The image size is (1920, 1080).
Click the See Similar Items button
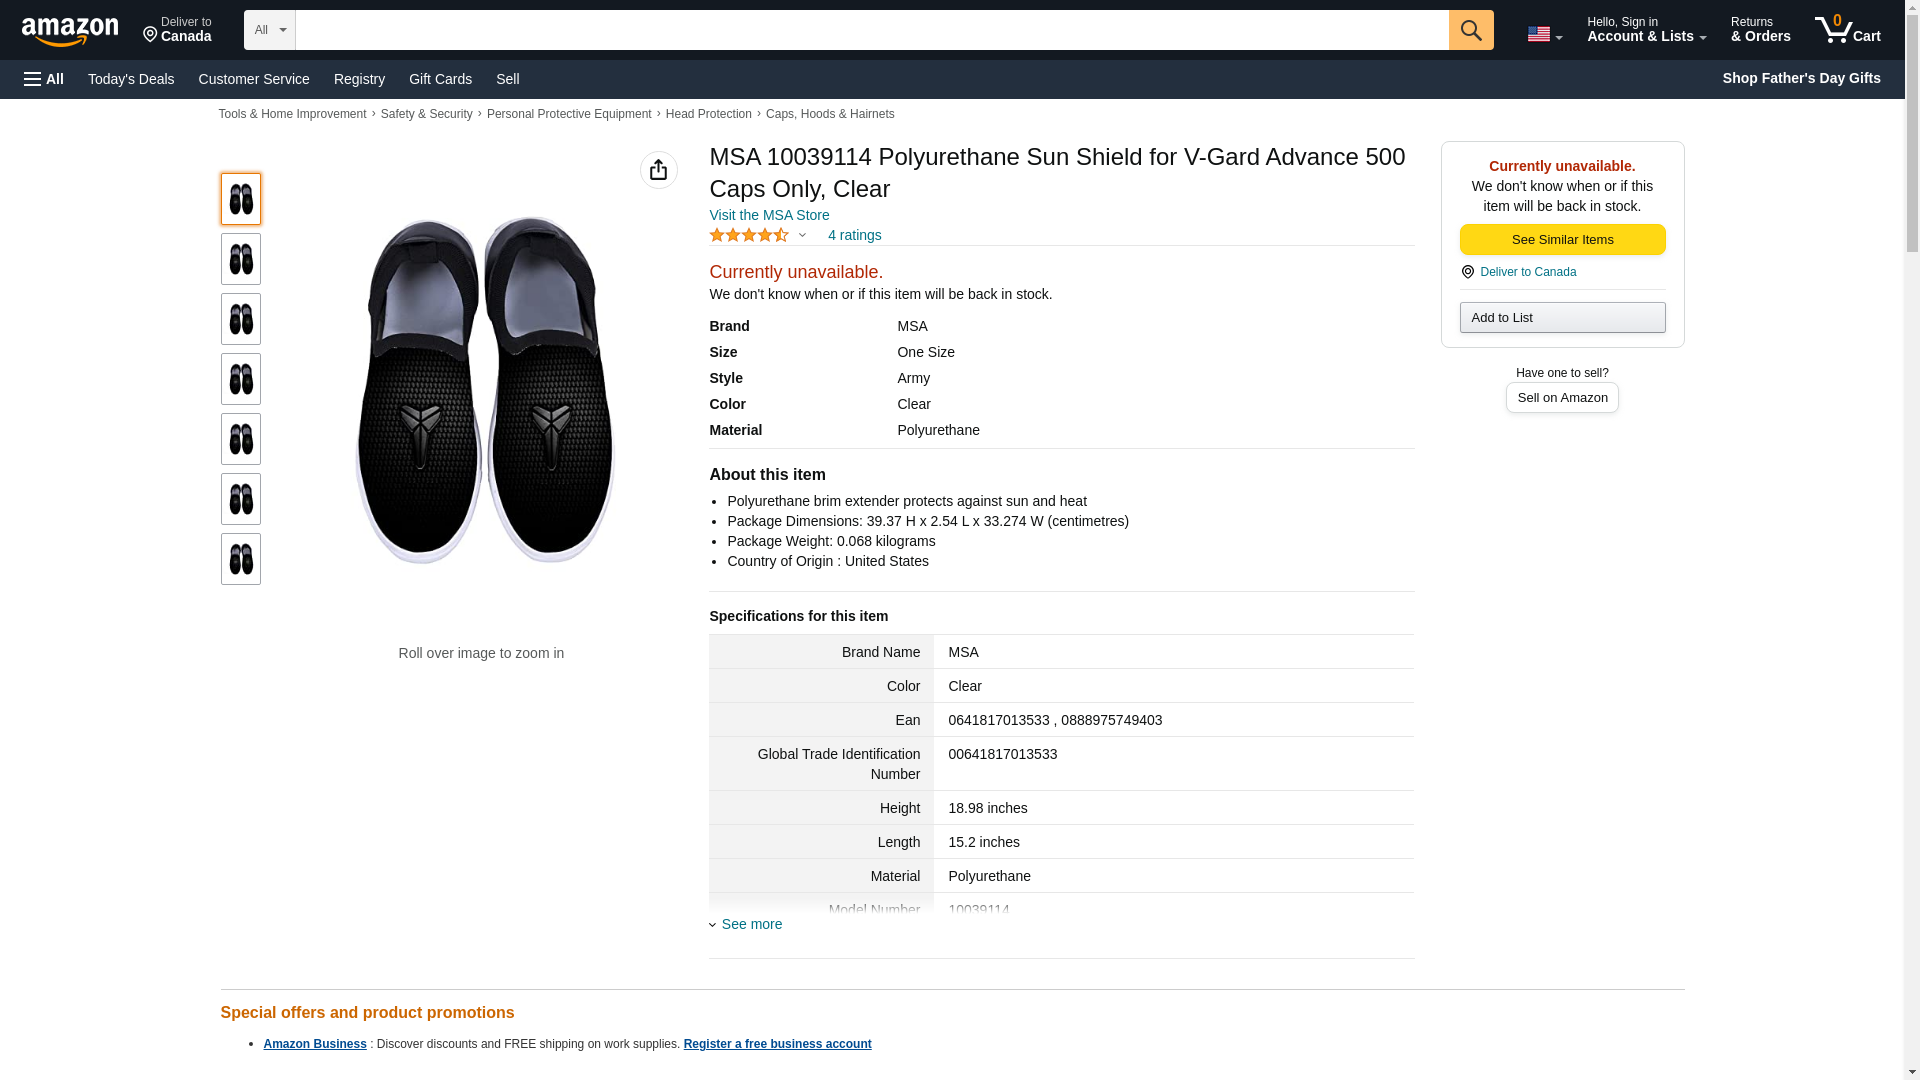pyautogui.click(x=1562, y=239)
